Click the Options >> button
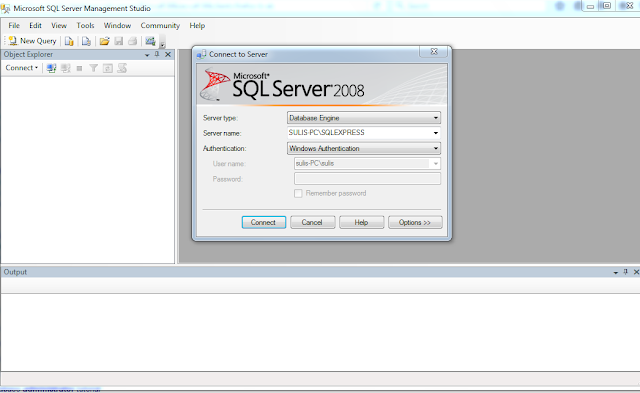 (415, 222)
